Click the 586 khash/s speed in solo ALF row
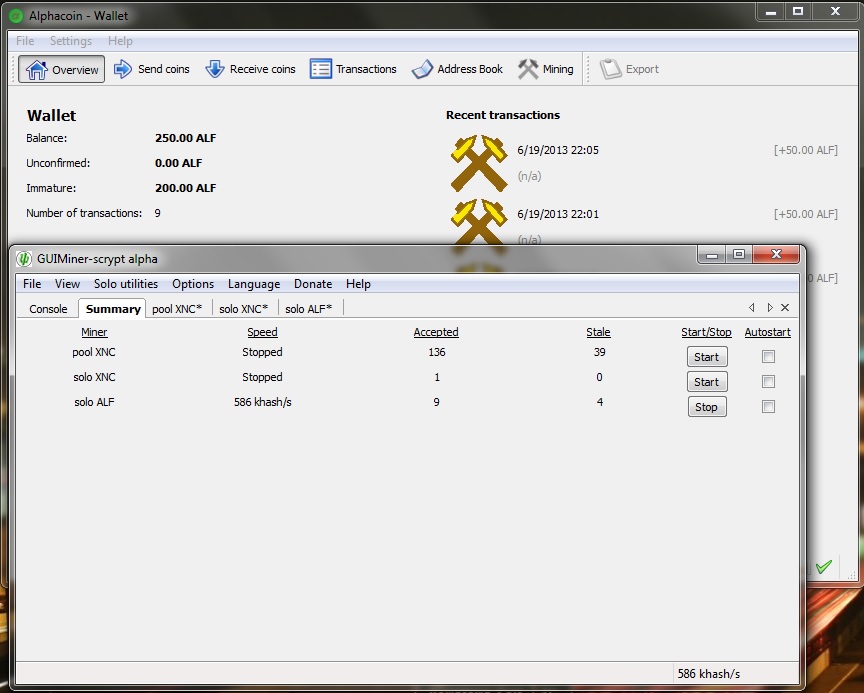 tap(263, 402)
